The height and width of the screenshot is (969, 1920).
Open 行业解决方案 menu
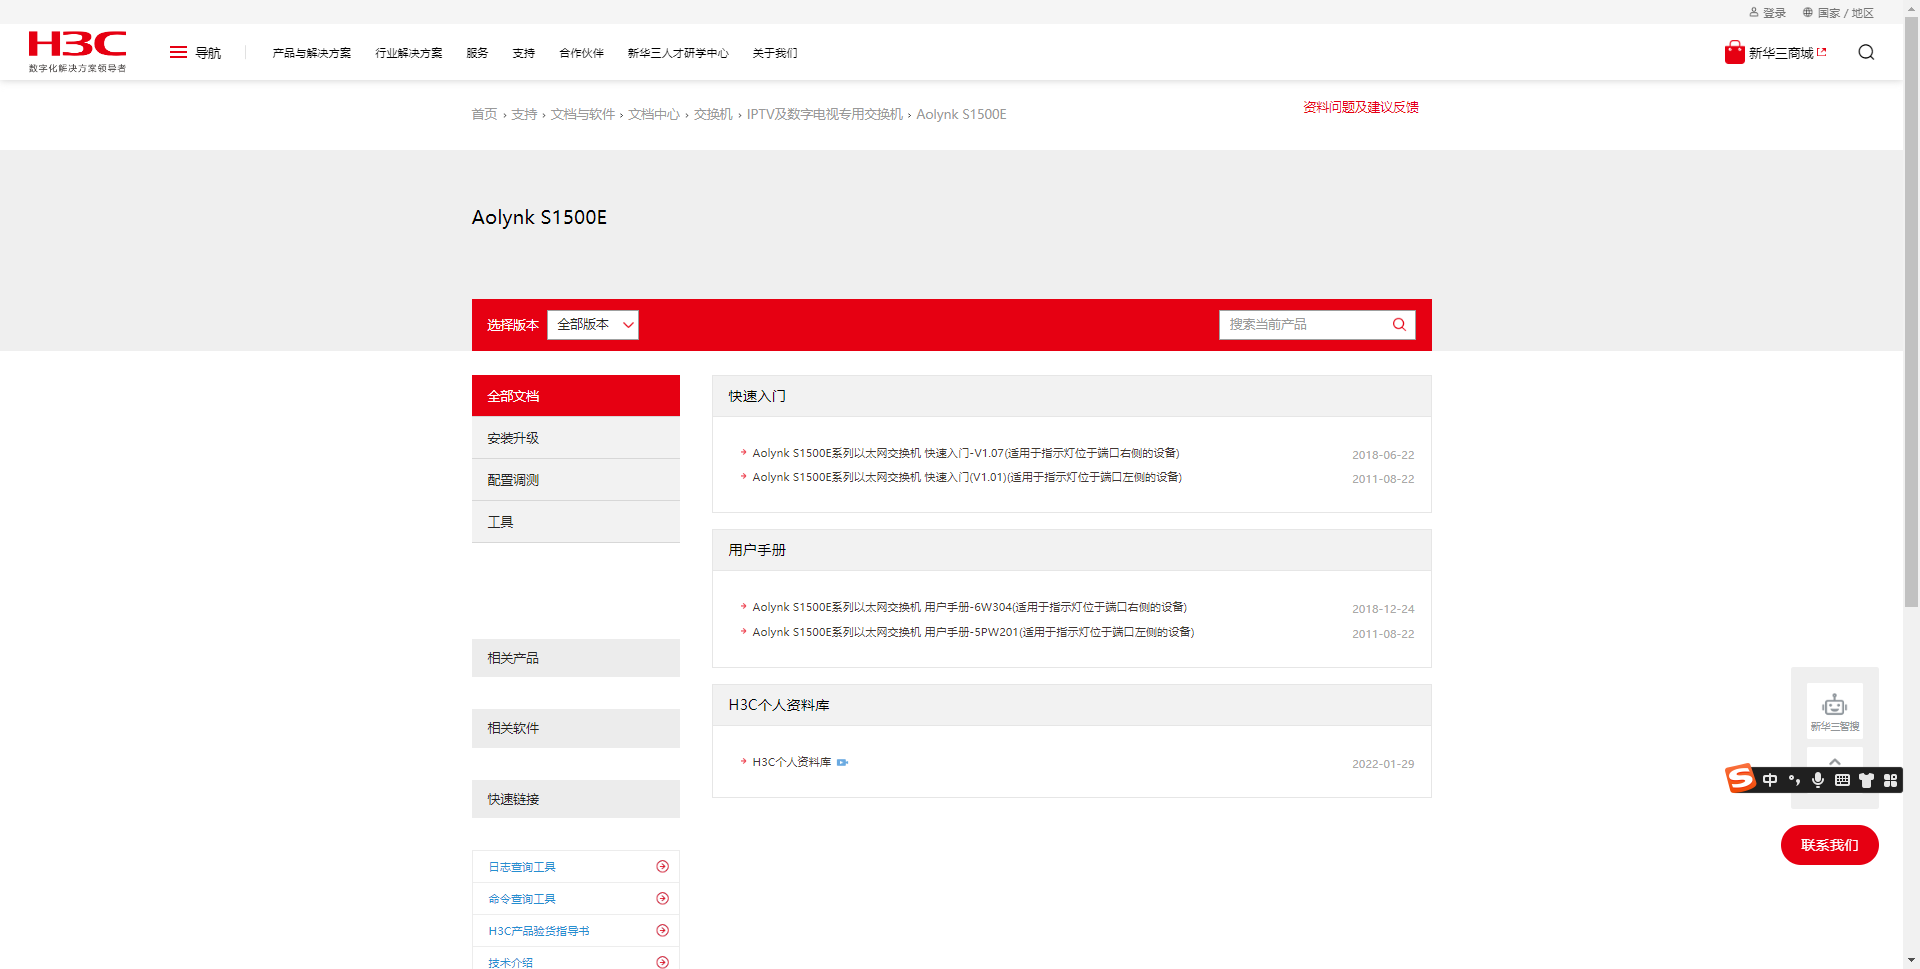point(409,53)
